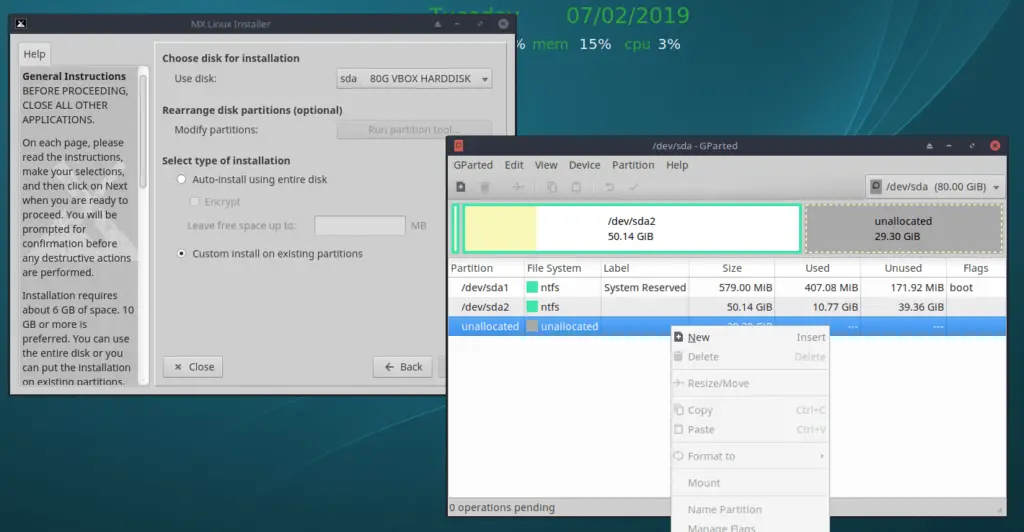Select the /dev/sda2 partition row

(x=727, y=307)
